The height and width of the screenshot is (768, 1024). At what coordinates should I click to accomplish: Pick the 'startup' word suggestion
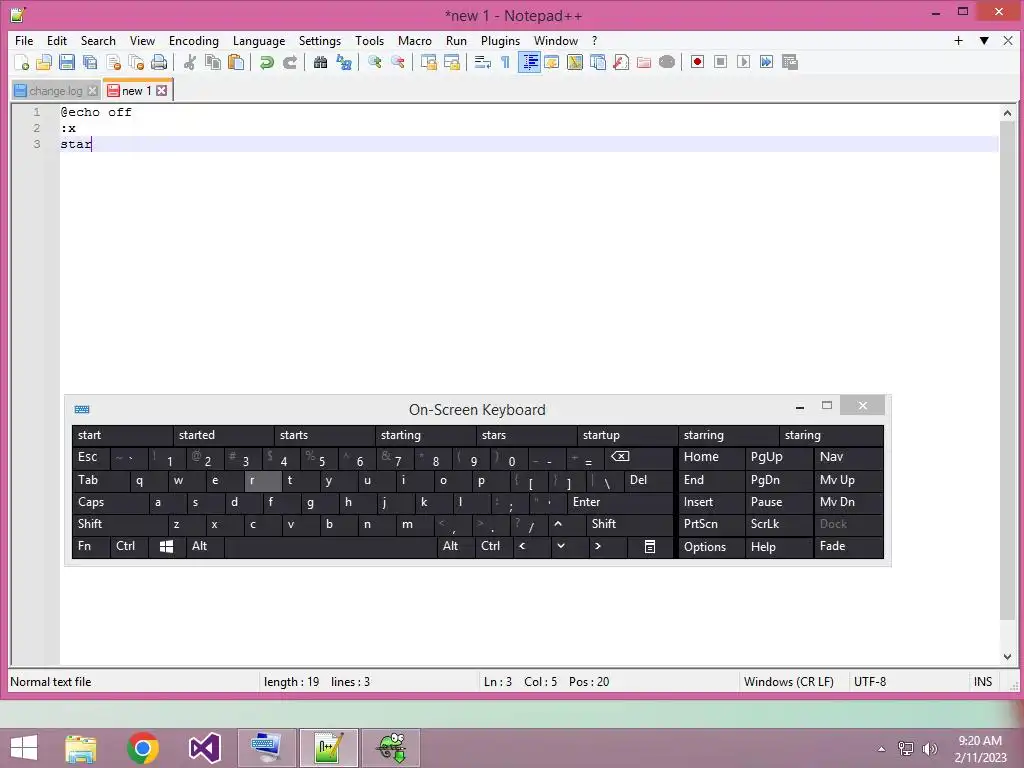(x=627, y=435)
